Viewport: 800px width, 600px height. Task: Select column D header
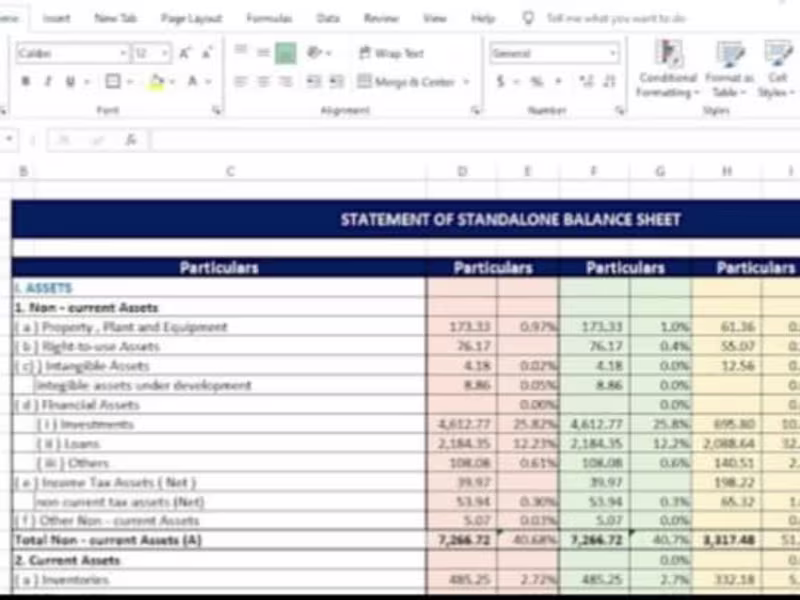click(462, 171)
